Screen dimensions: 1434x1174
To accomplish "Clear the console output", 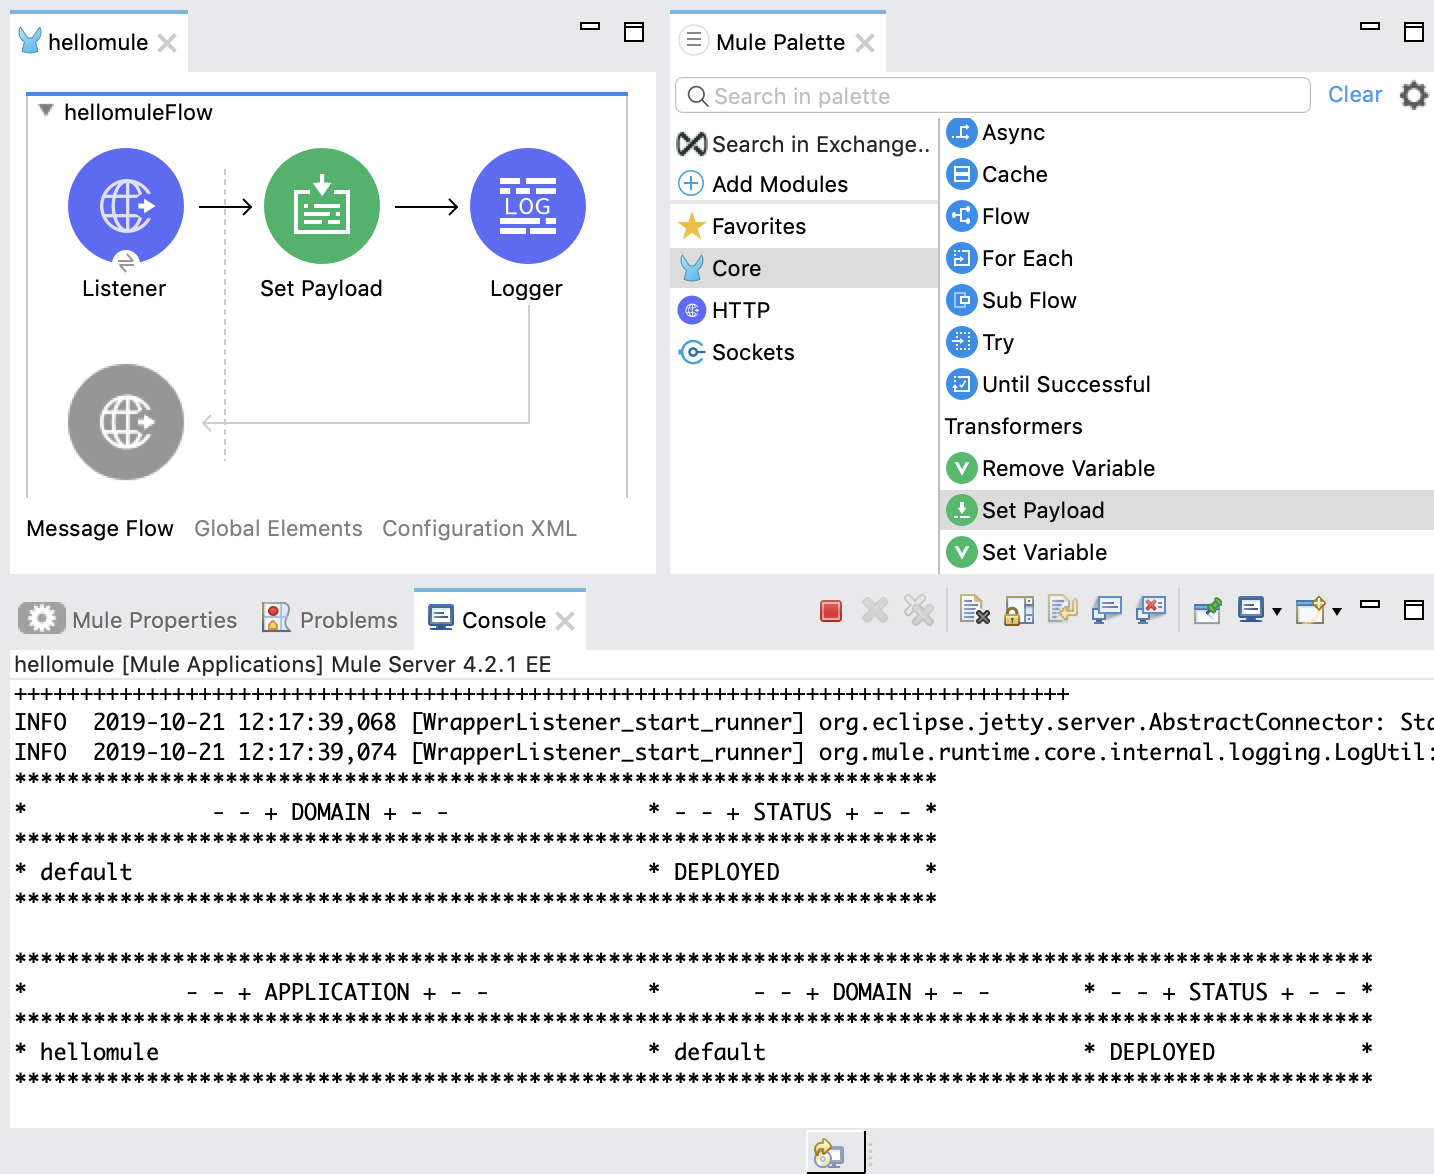I will coord(972,610).
